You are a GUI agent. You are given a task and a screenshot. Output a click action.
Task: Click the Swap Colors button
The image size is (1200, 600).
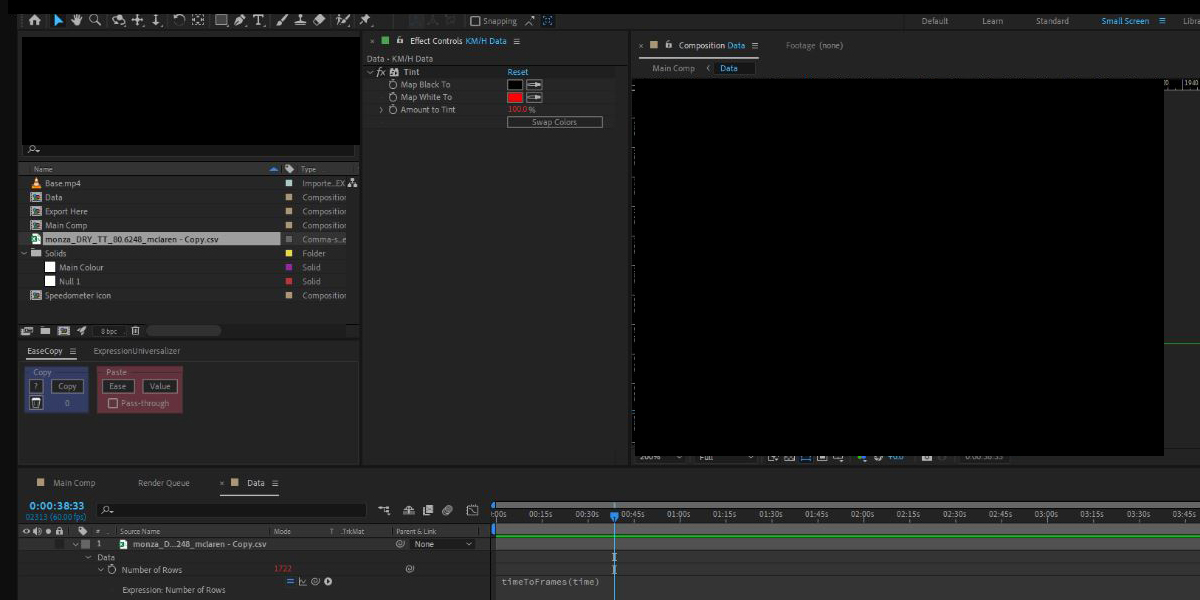pyautogui.click(x=555, y=122)
